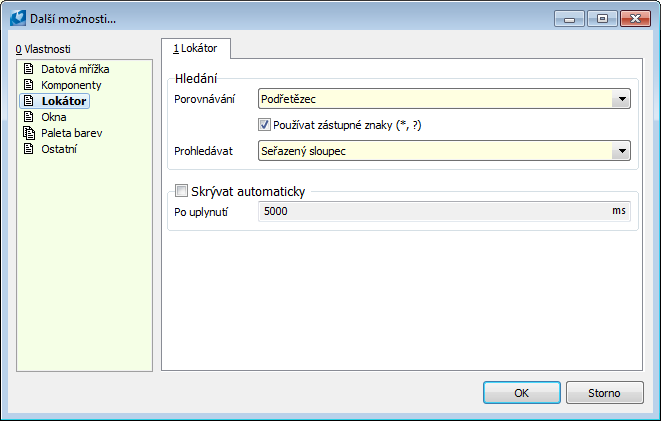The height and width of the screenshot is (421, 661).
Task: Toggle the Používat zástupné znaky checkbox
Action: click(264, 125)
